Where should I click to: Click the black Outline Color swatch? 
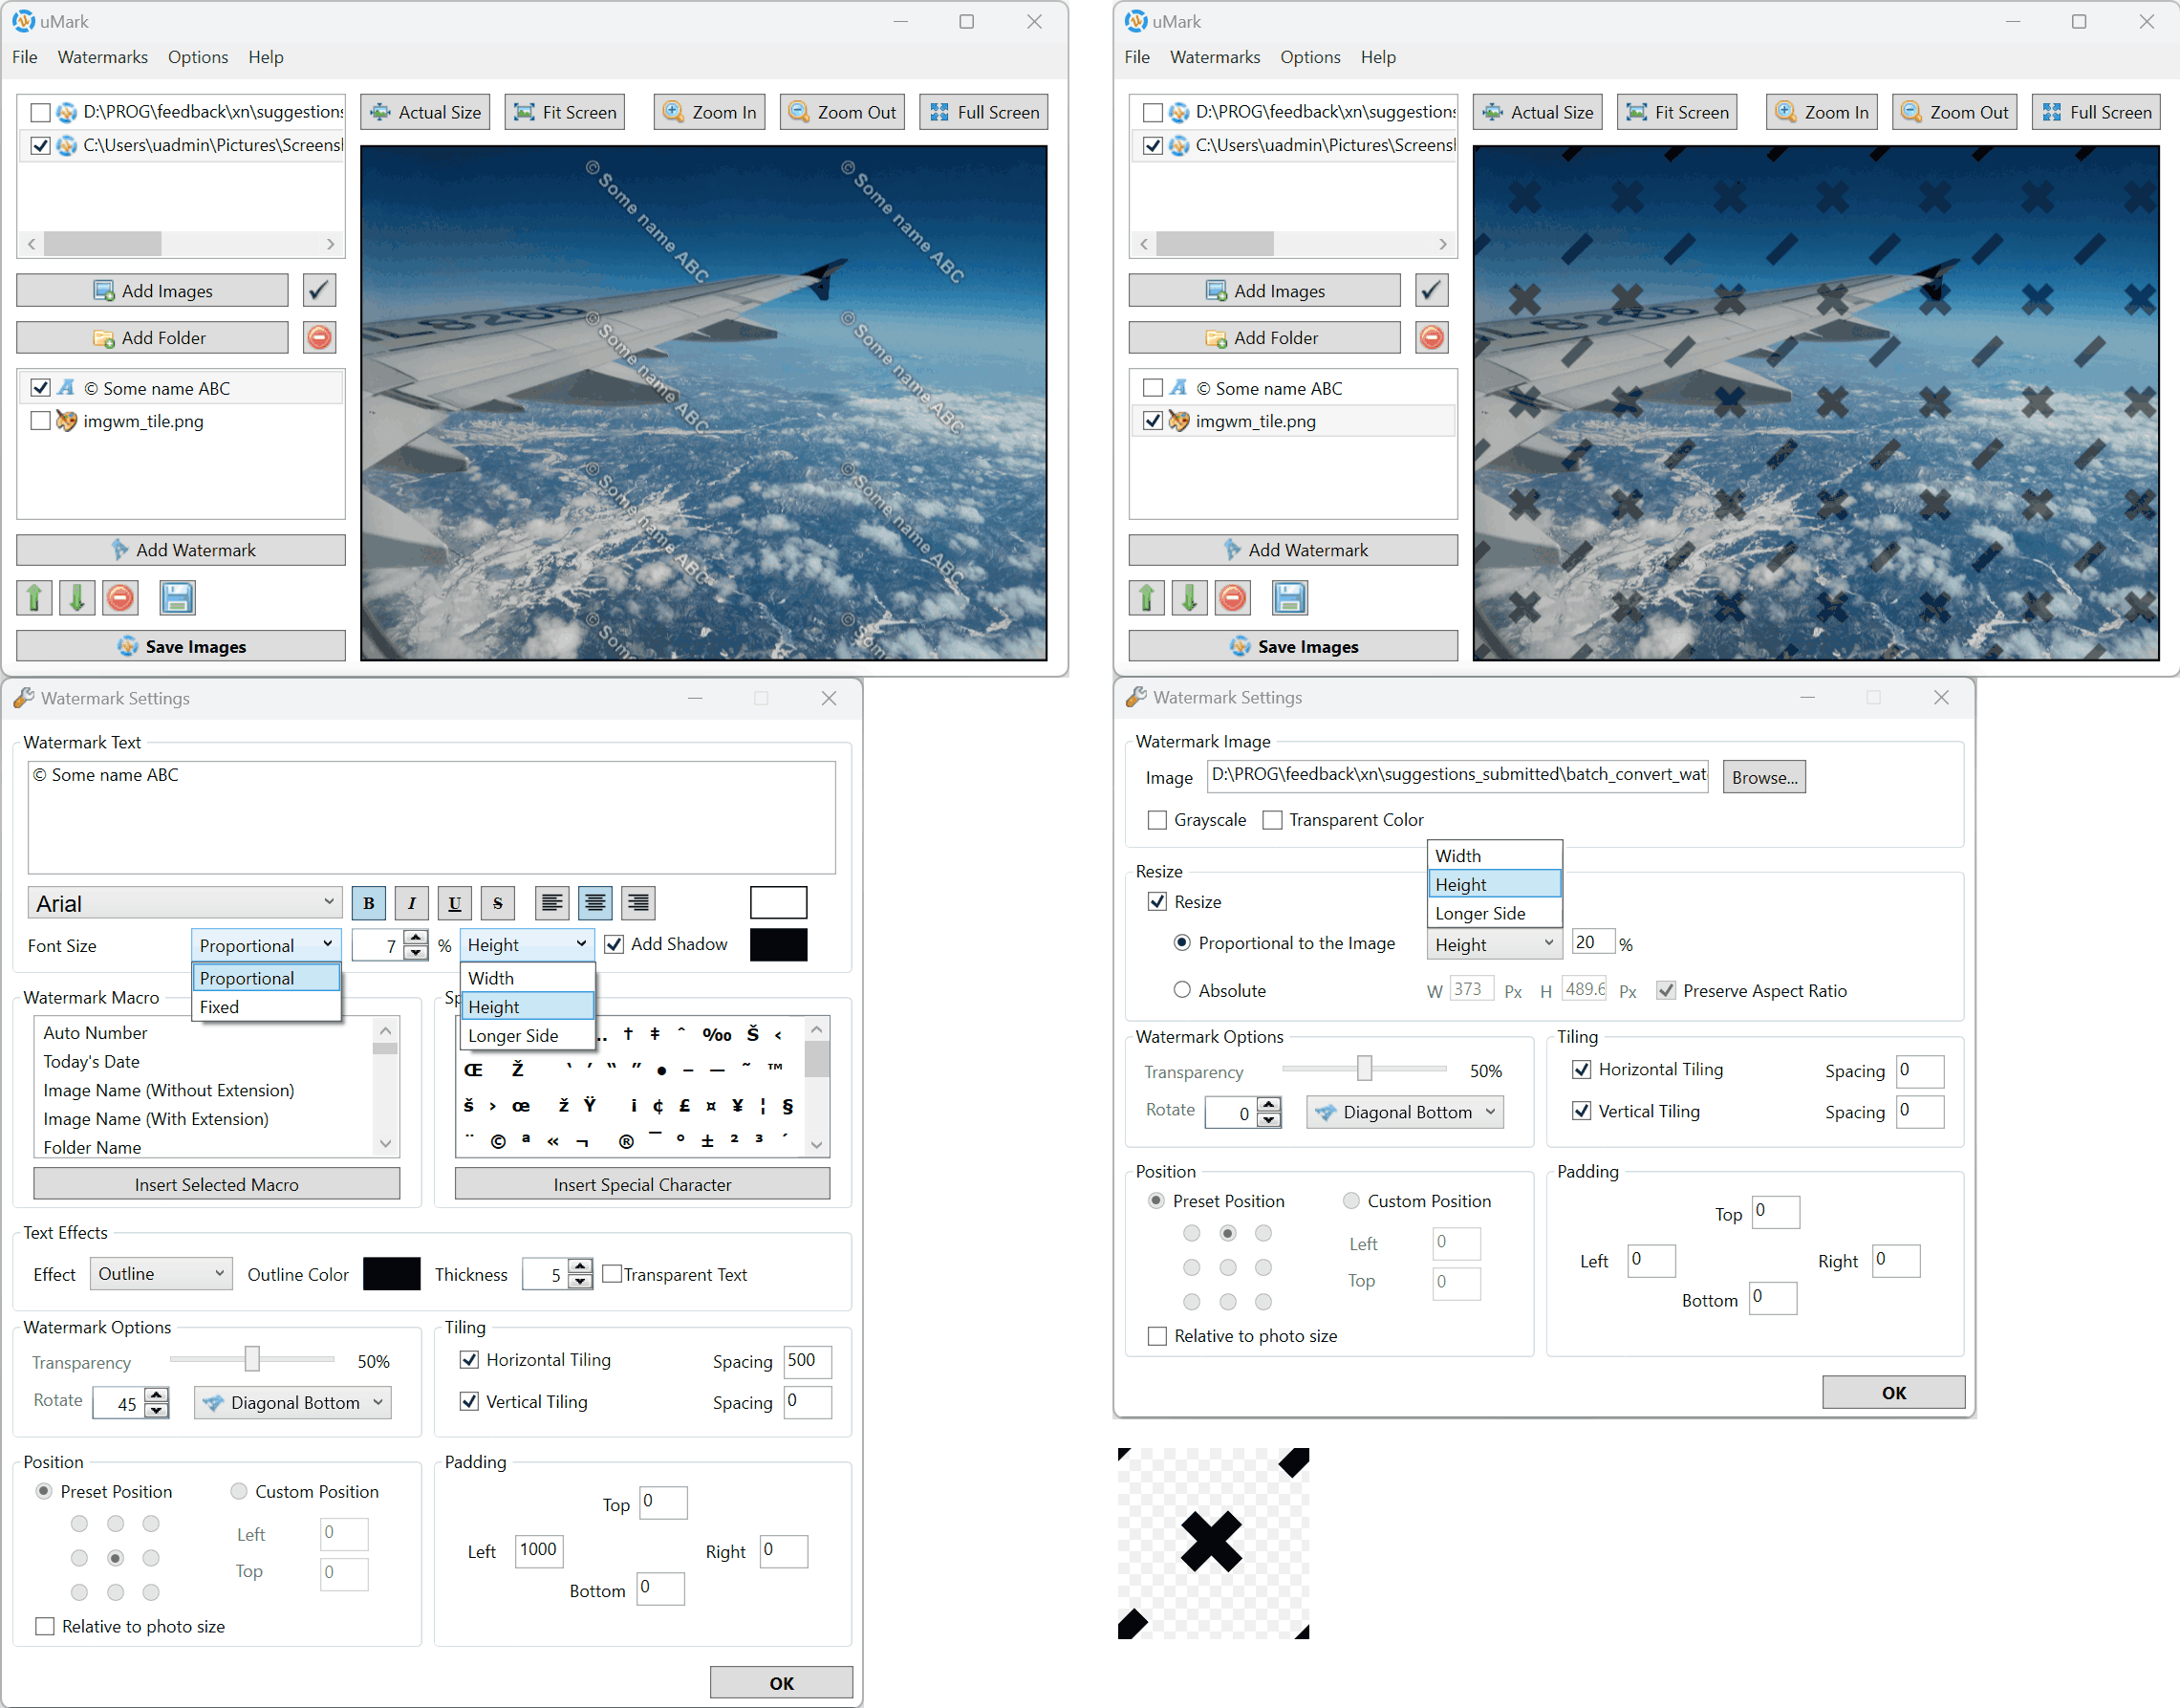391,1273
